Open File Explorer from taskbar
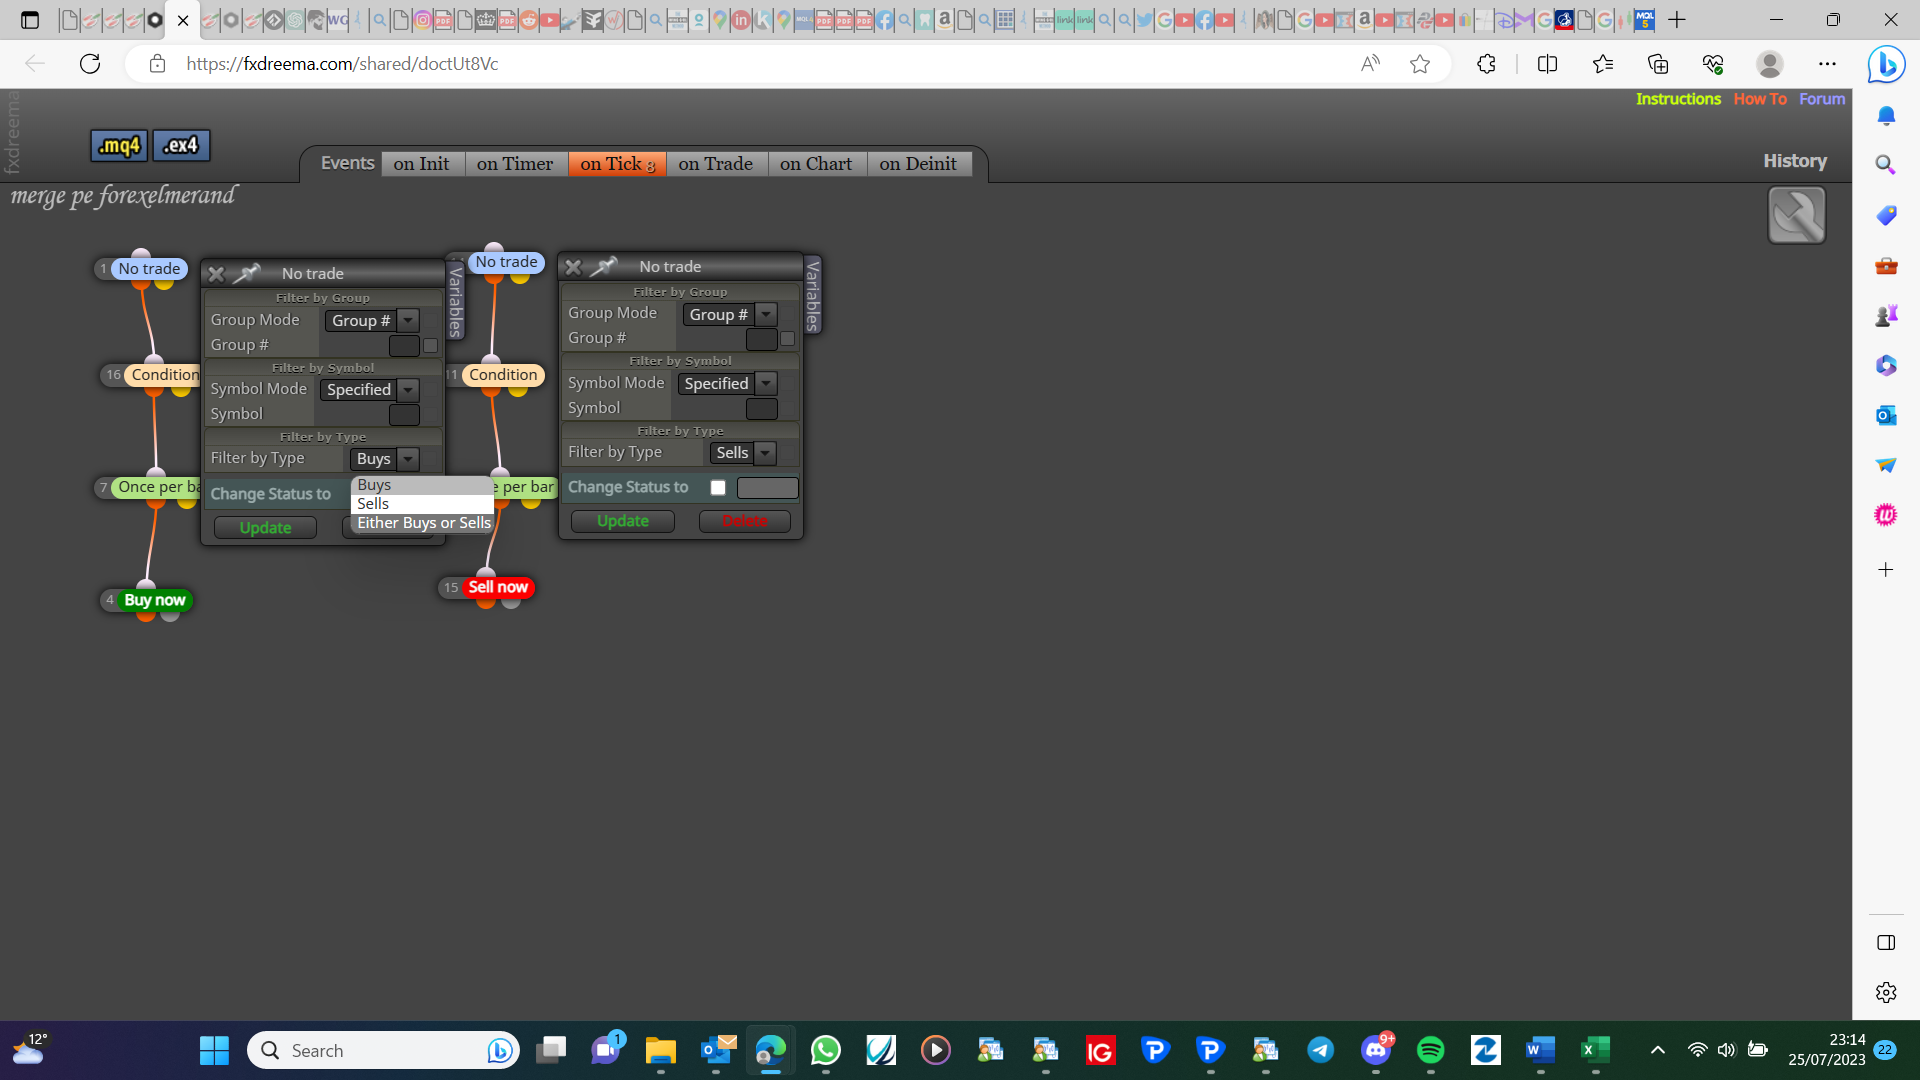The height and width of the screenshot is (1080, 1920). [661, 1050]
